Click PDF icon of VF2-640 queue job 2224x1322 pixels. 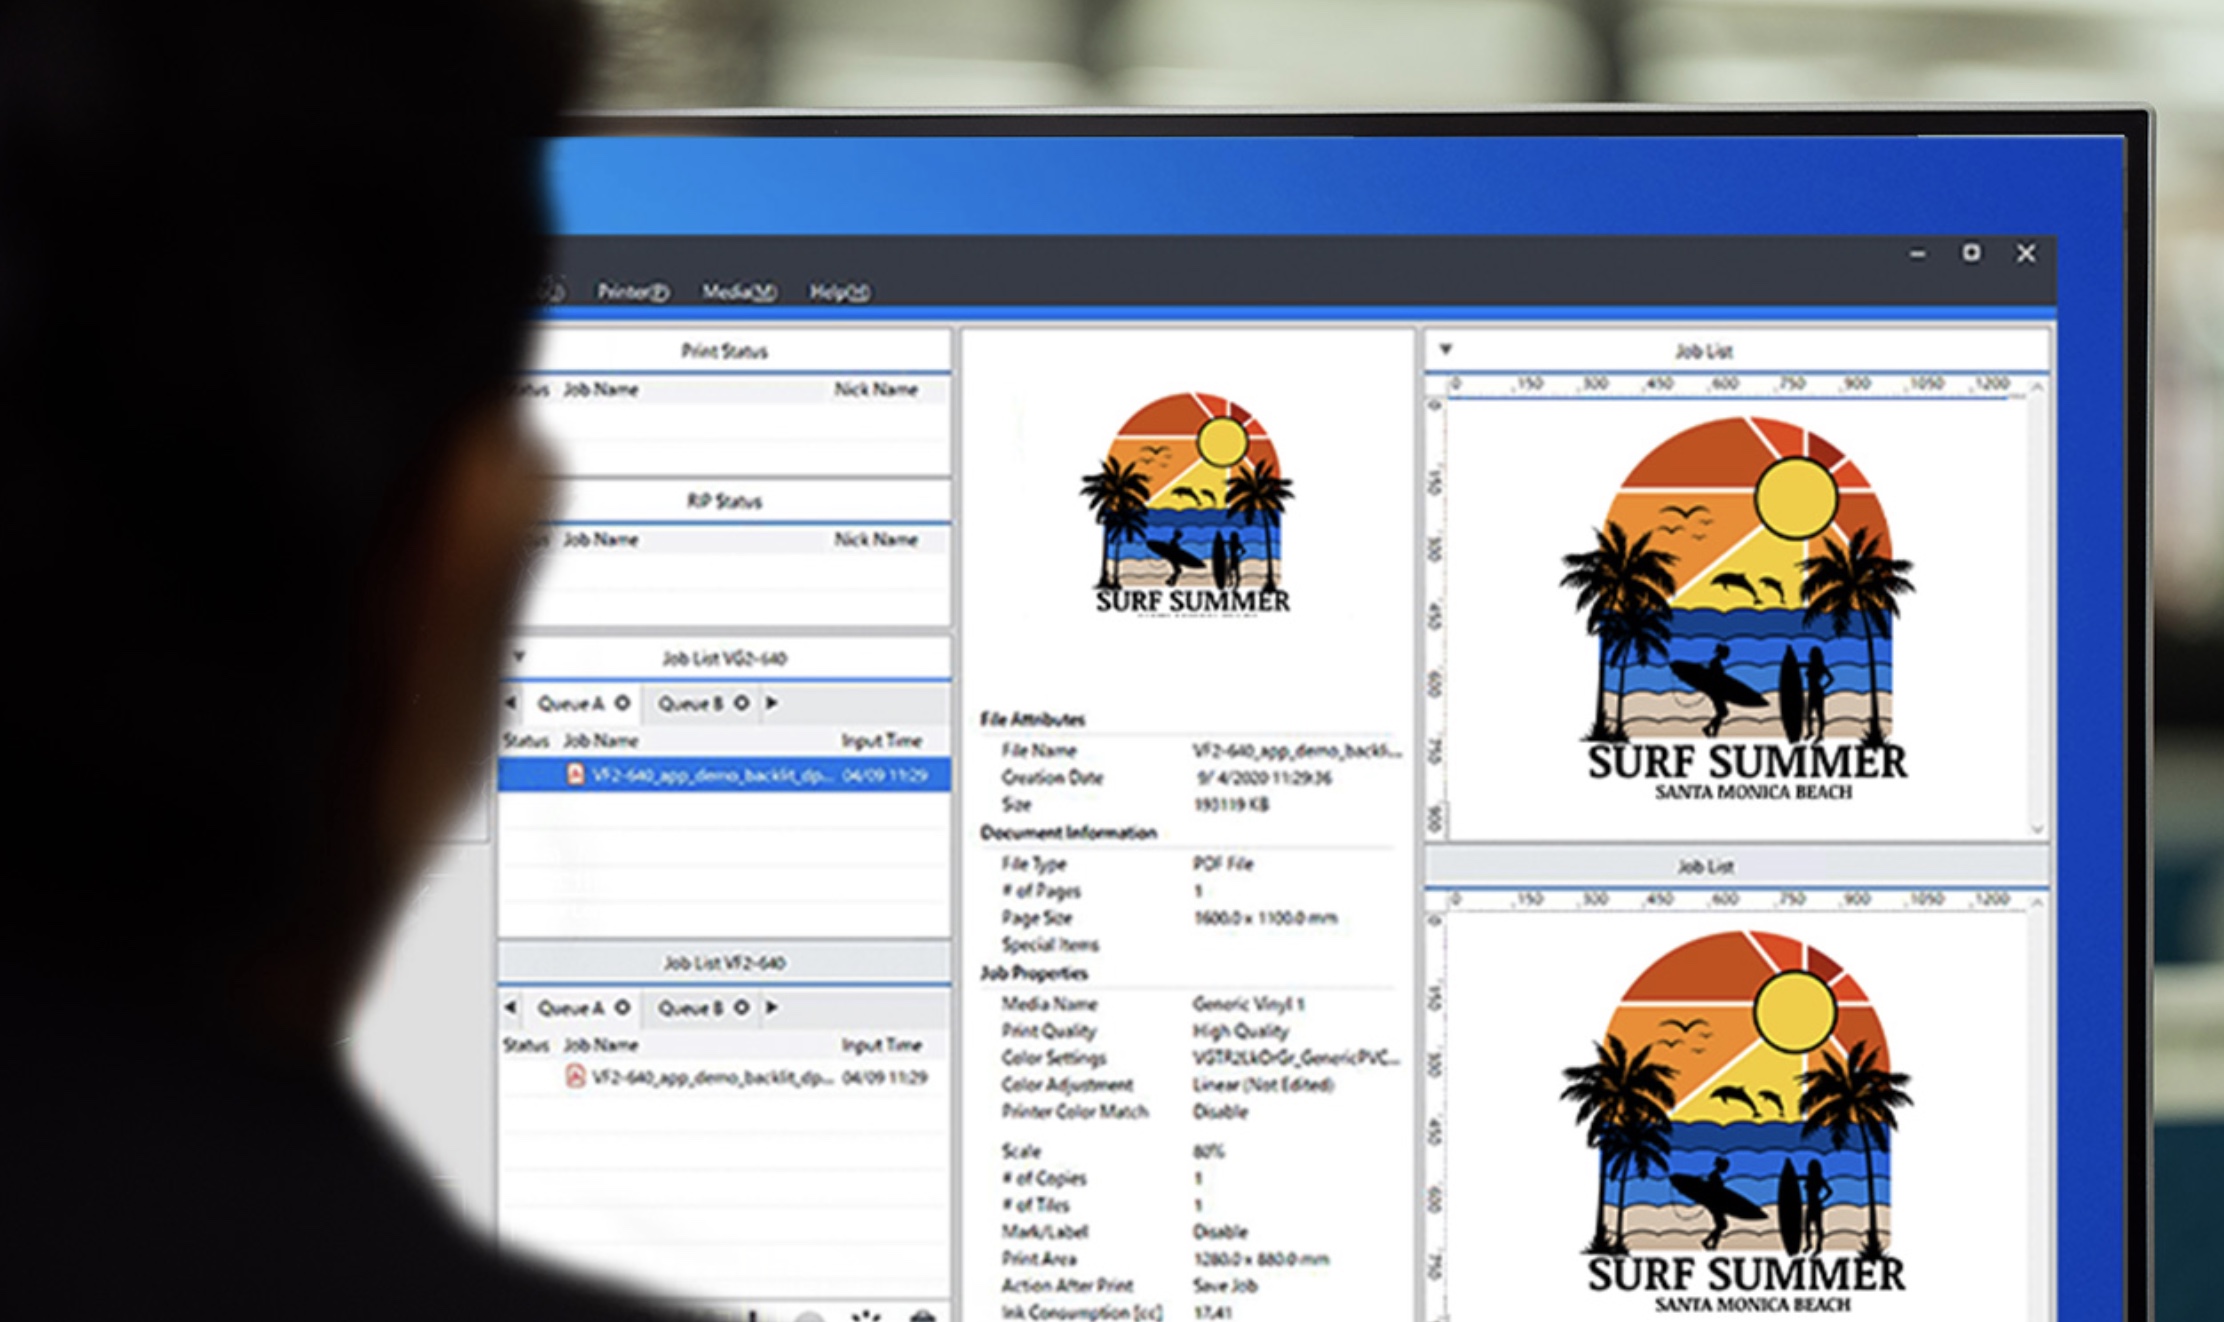tap(575, 1077)
